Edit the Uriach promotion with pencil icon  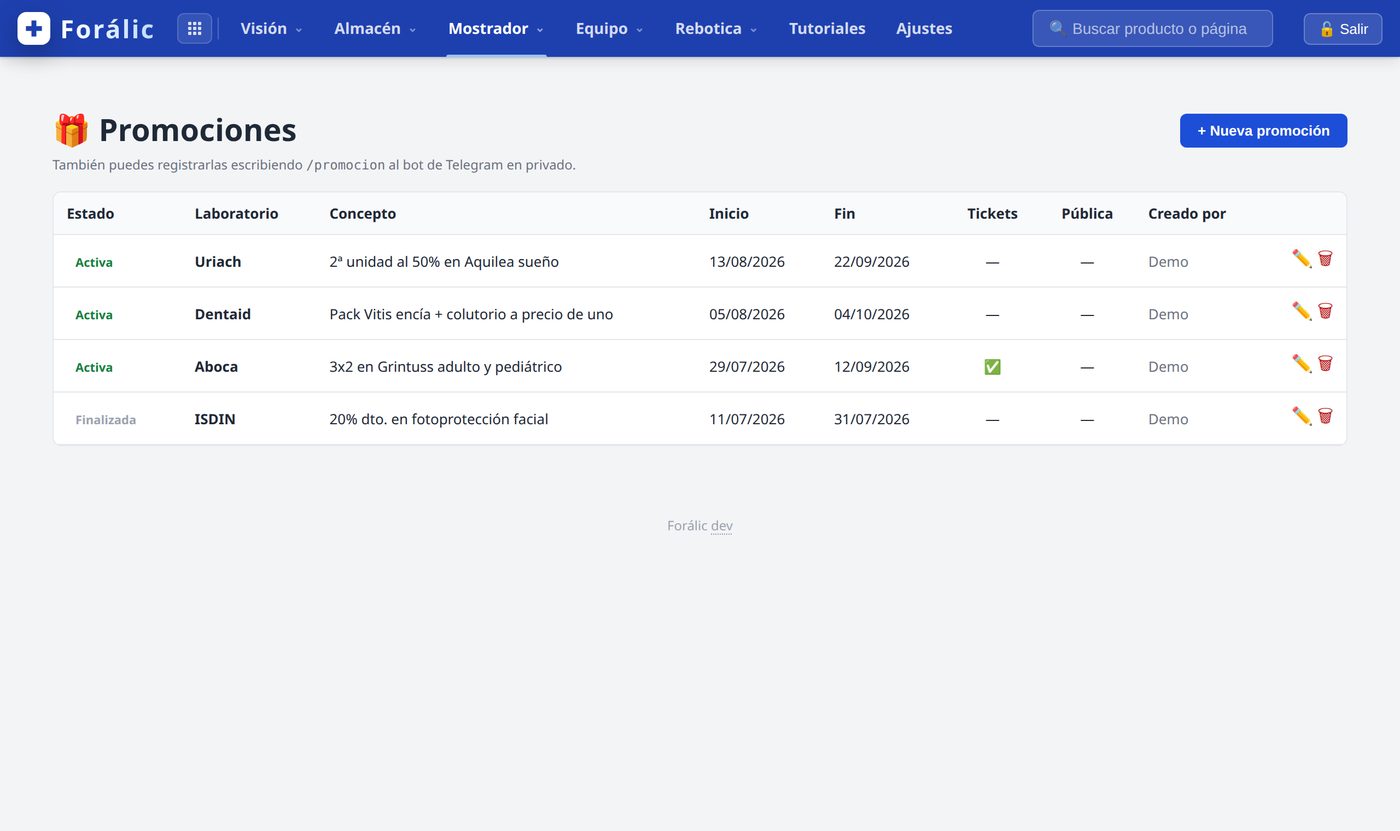(1301, 259)
